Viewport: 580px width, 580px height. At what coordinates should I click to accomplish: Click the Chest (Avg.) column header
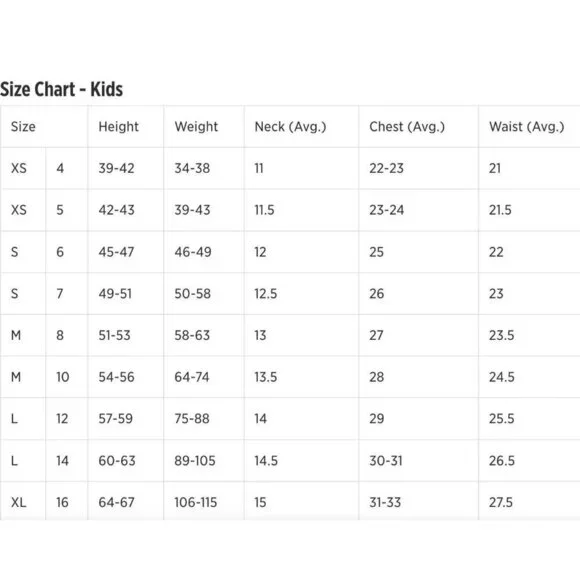click(x=407, y=127)
